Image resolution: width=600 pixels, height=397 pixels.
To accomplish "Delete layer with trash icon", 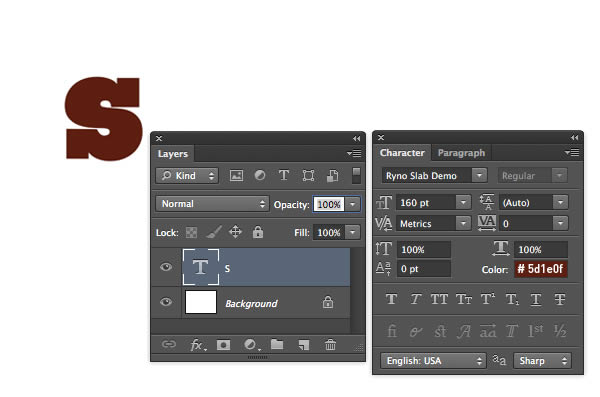I will [x=330, y=345].
